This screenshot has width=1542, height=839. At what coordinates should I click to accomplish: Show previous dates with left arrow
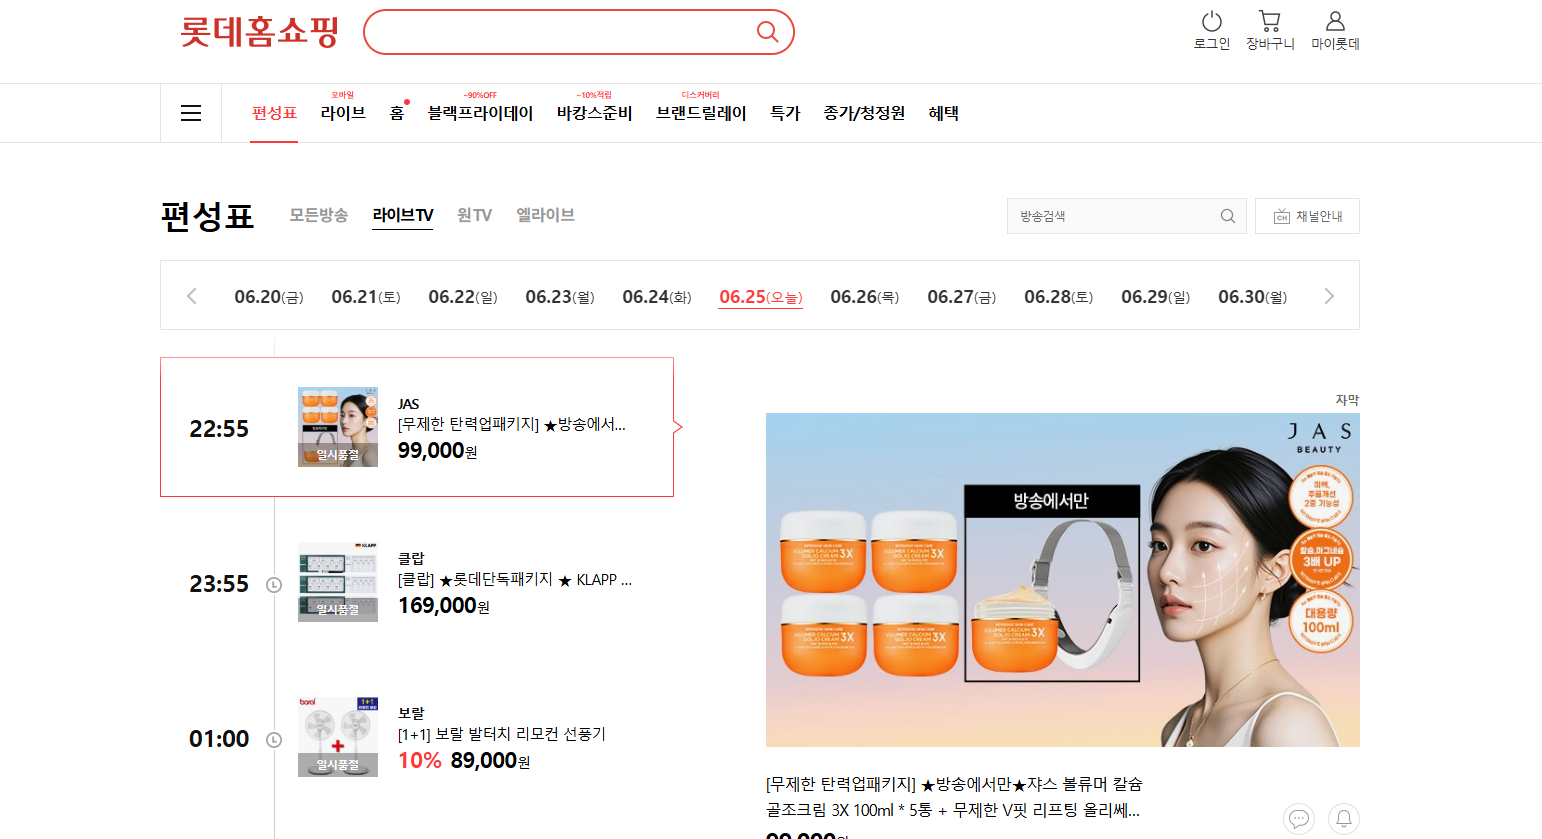coord(192,296)
